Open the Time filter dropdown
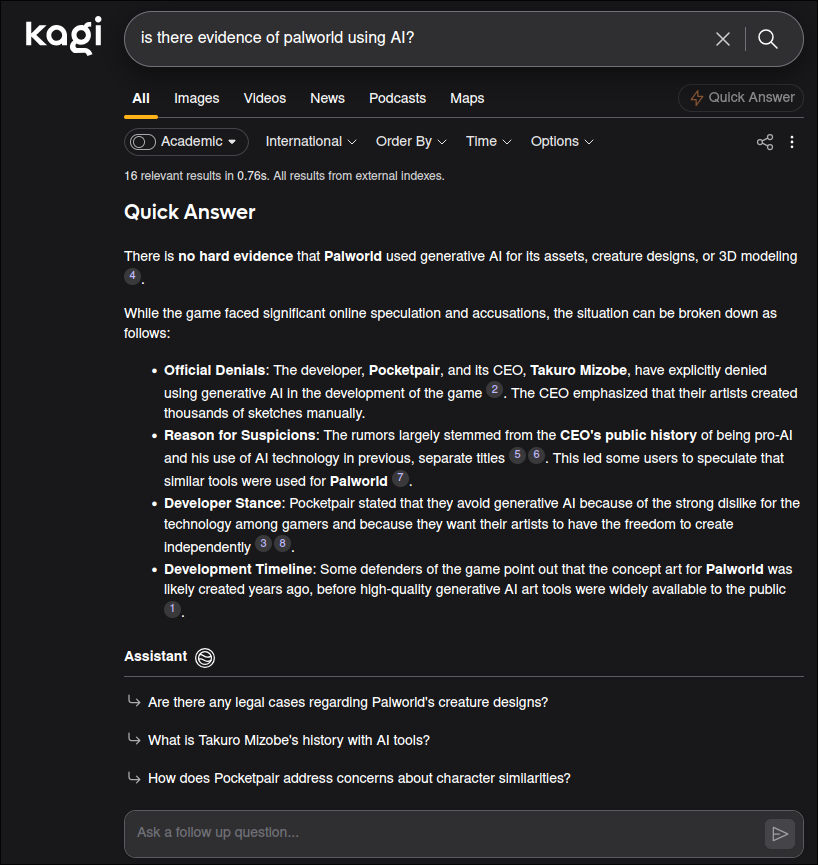Image resolution: width=818 pixels, height=865 pixels. click(489, 142)
